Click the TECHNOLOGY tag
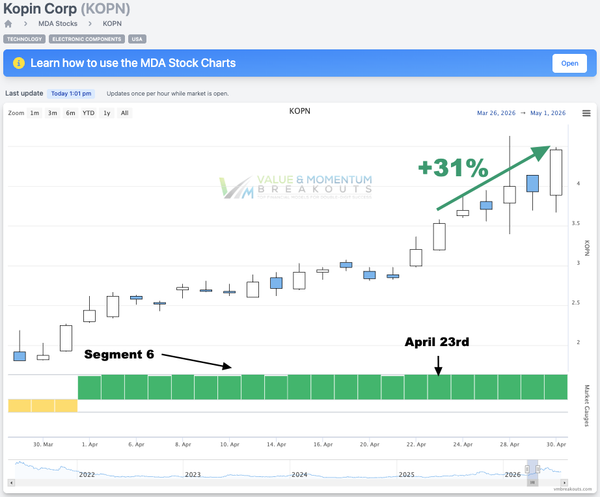The image size is (600, 497). point(24,39)
